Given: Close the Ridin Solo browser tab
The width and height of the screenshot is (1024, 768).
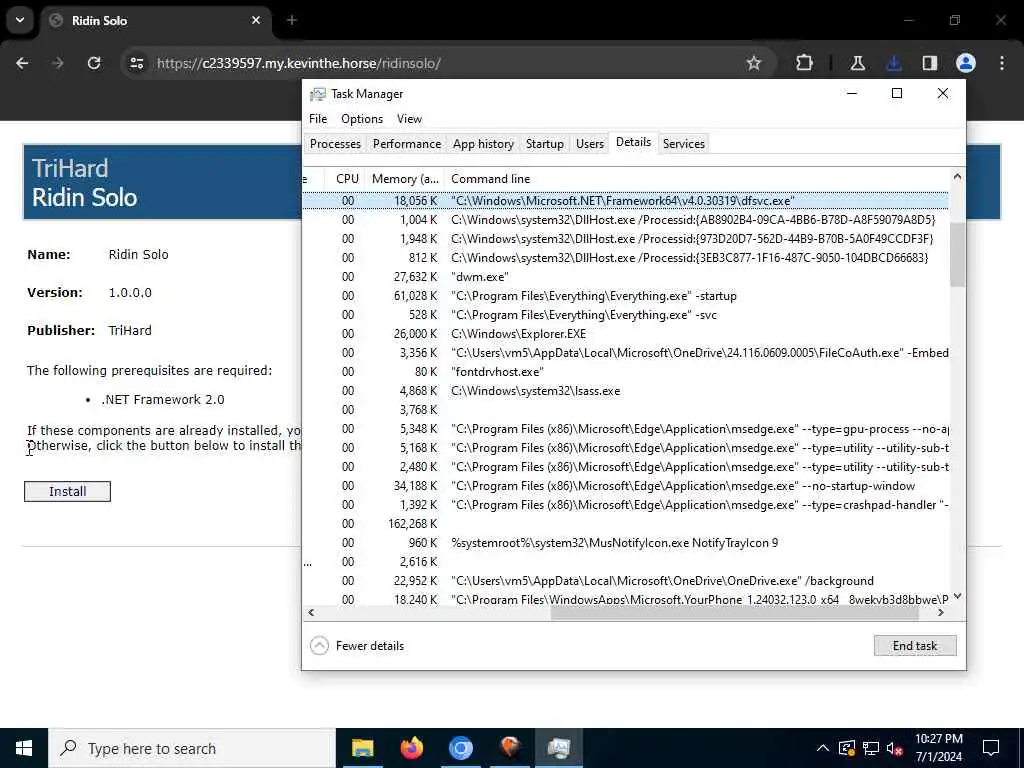Looking at the screenshot, I should click(256, 20).
